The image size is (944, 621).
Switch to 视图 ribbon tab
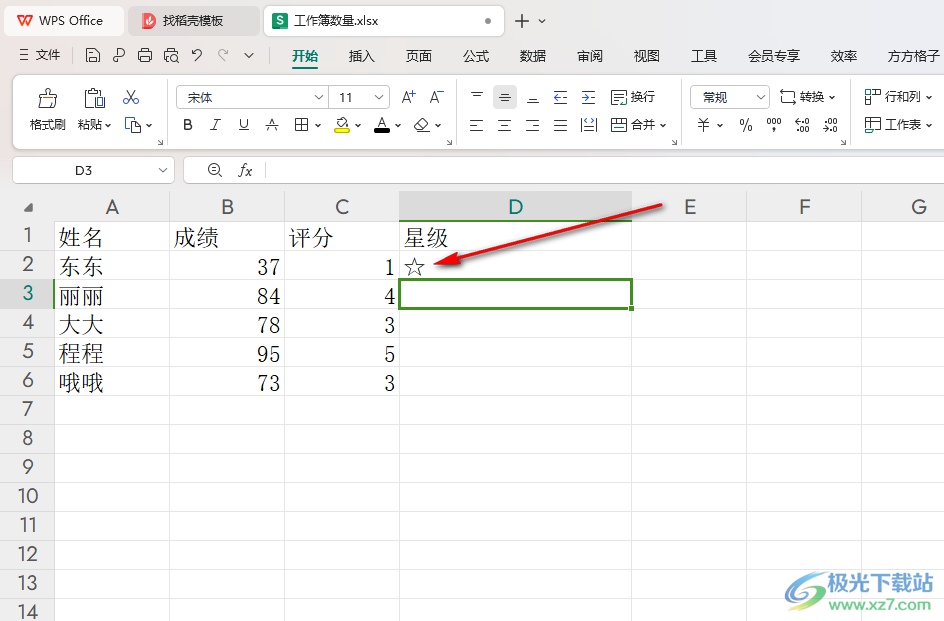tap(647, 56)
